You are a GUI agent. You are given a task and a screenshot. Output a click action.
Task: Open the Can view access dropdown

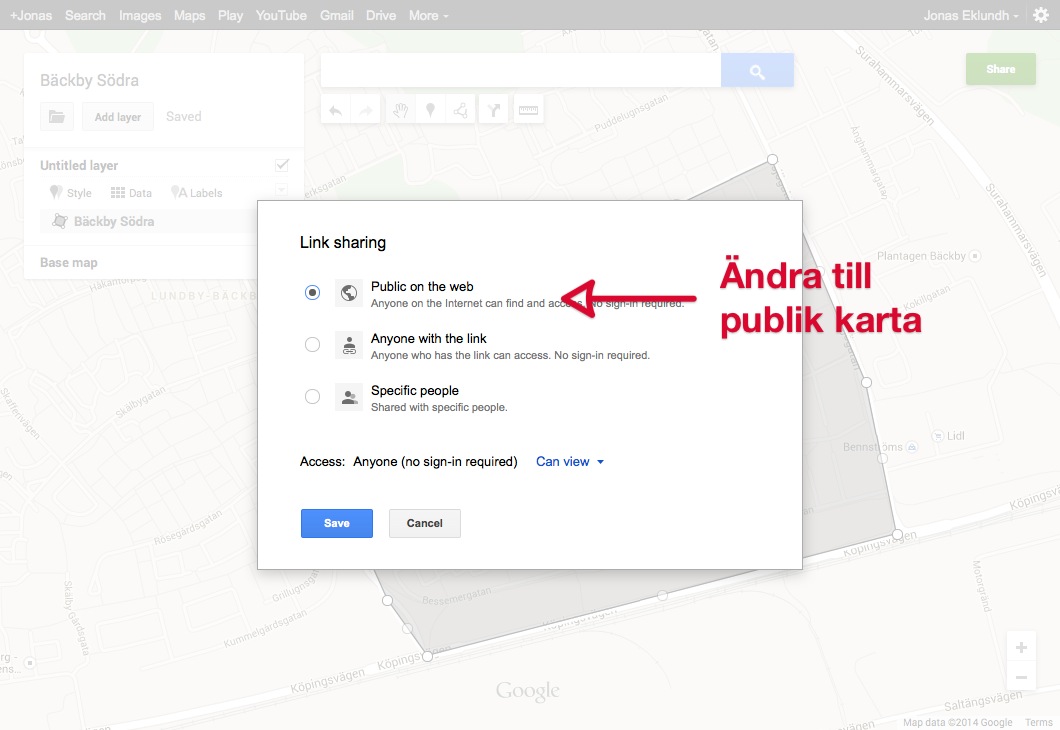click(570, 462)
